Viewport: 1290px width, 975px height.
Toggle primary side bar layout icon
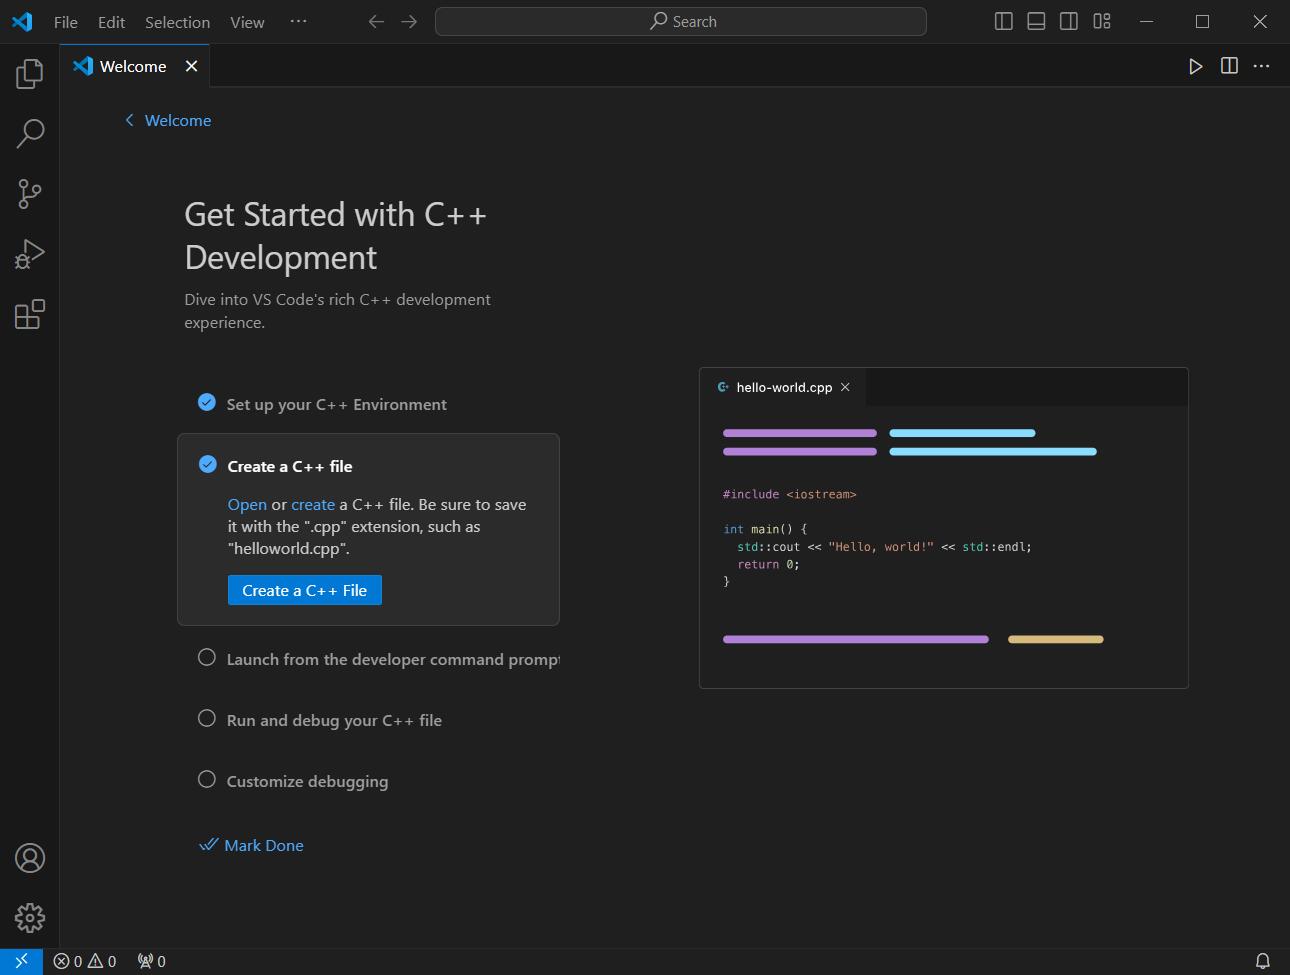1004,21
